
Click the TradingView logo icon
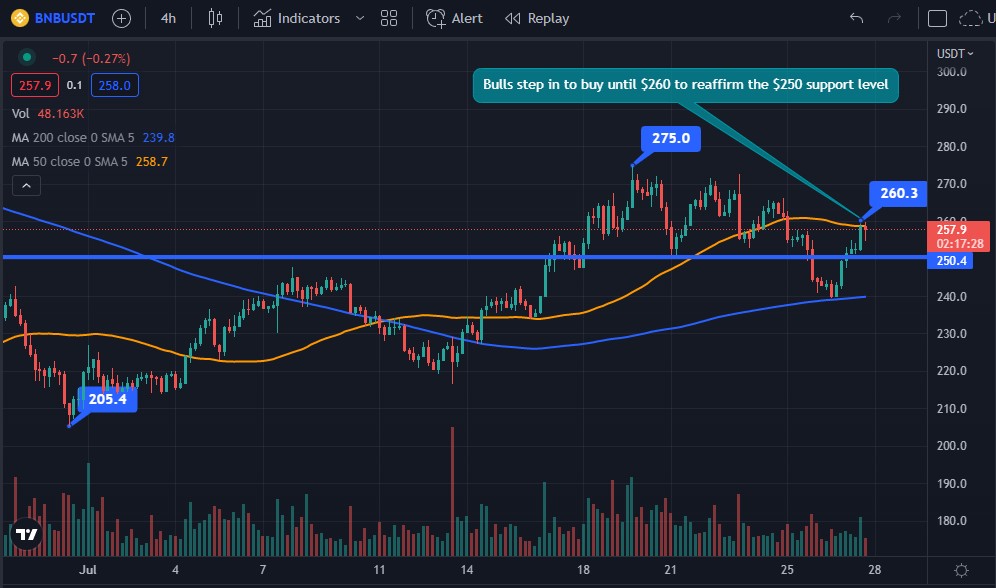coord(27,534)
